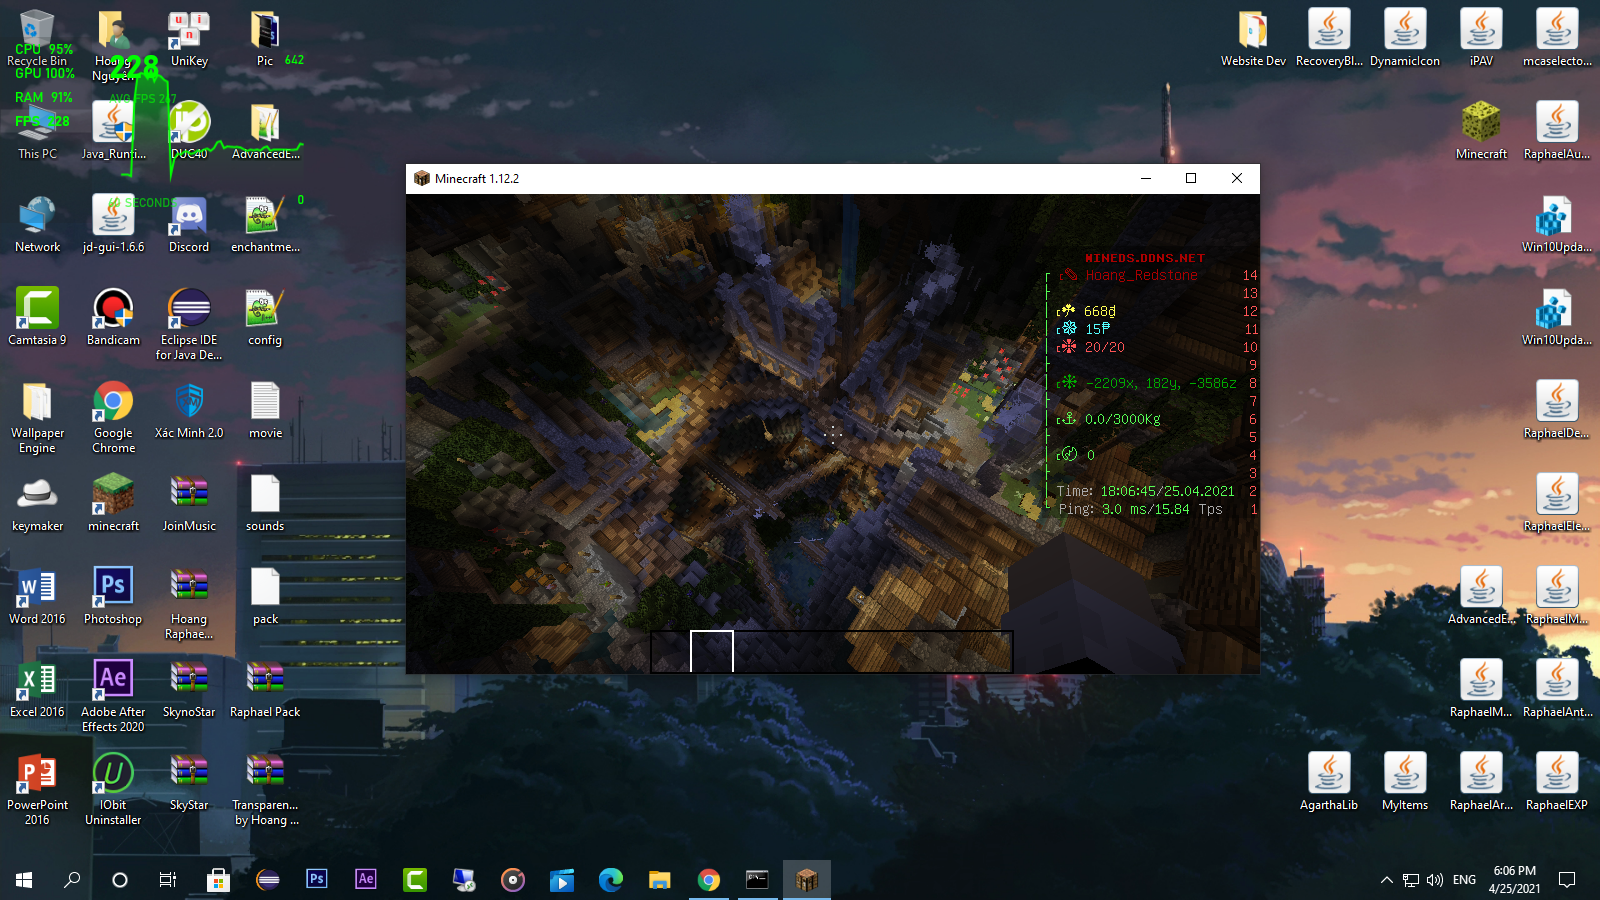Launch Eclipse IDE for Java desktop shortcut
The height and width of the screenshot is (900, 1600).
(189, 325)
